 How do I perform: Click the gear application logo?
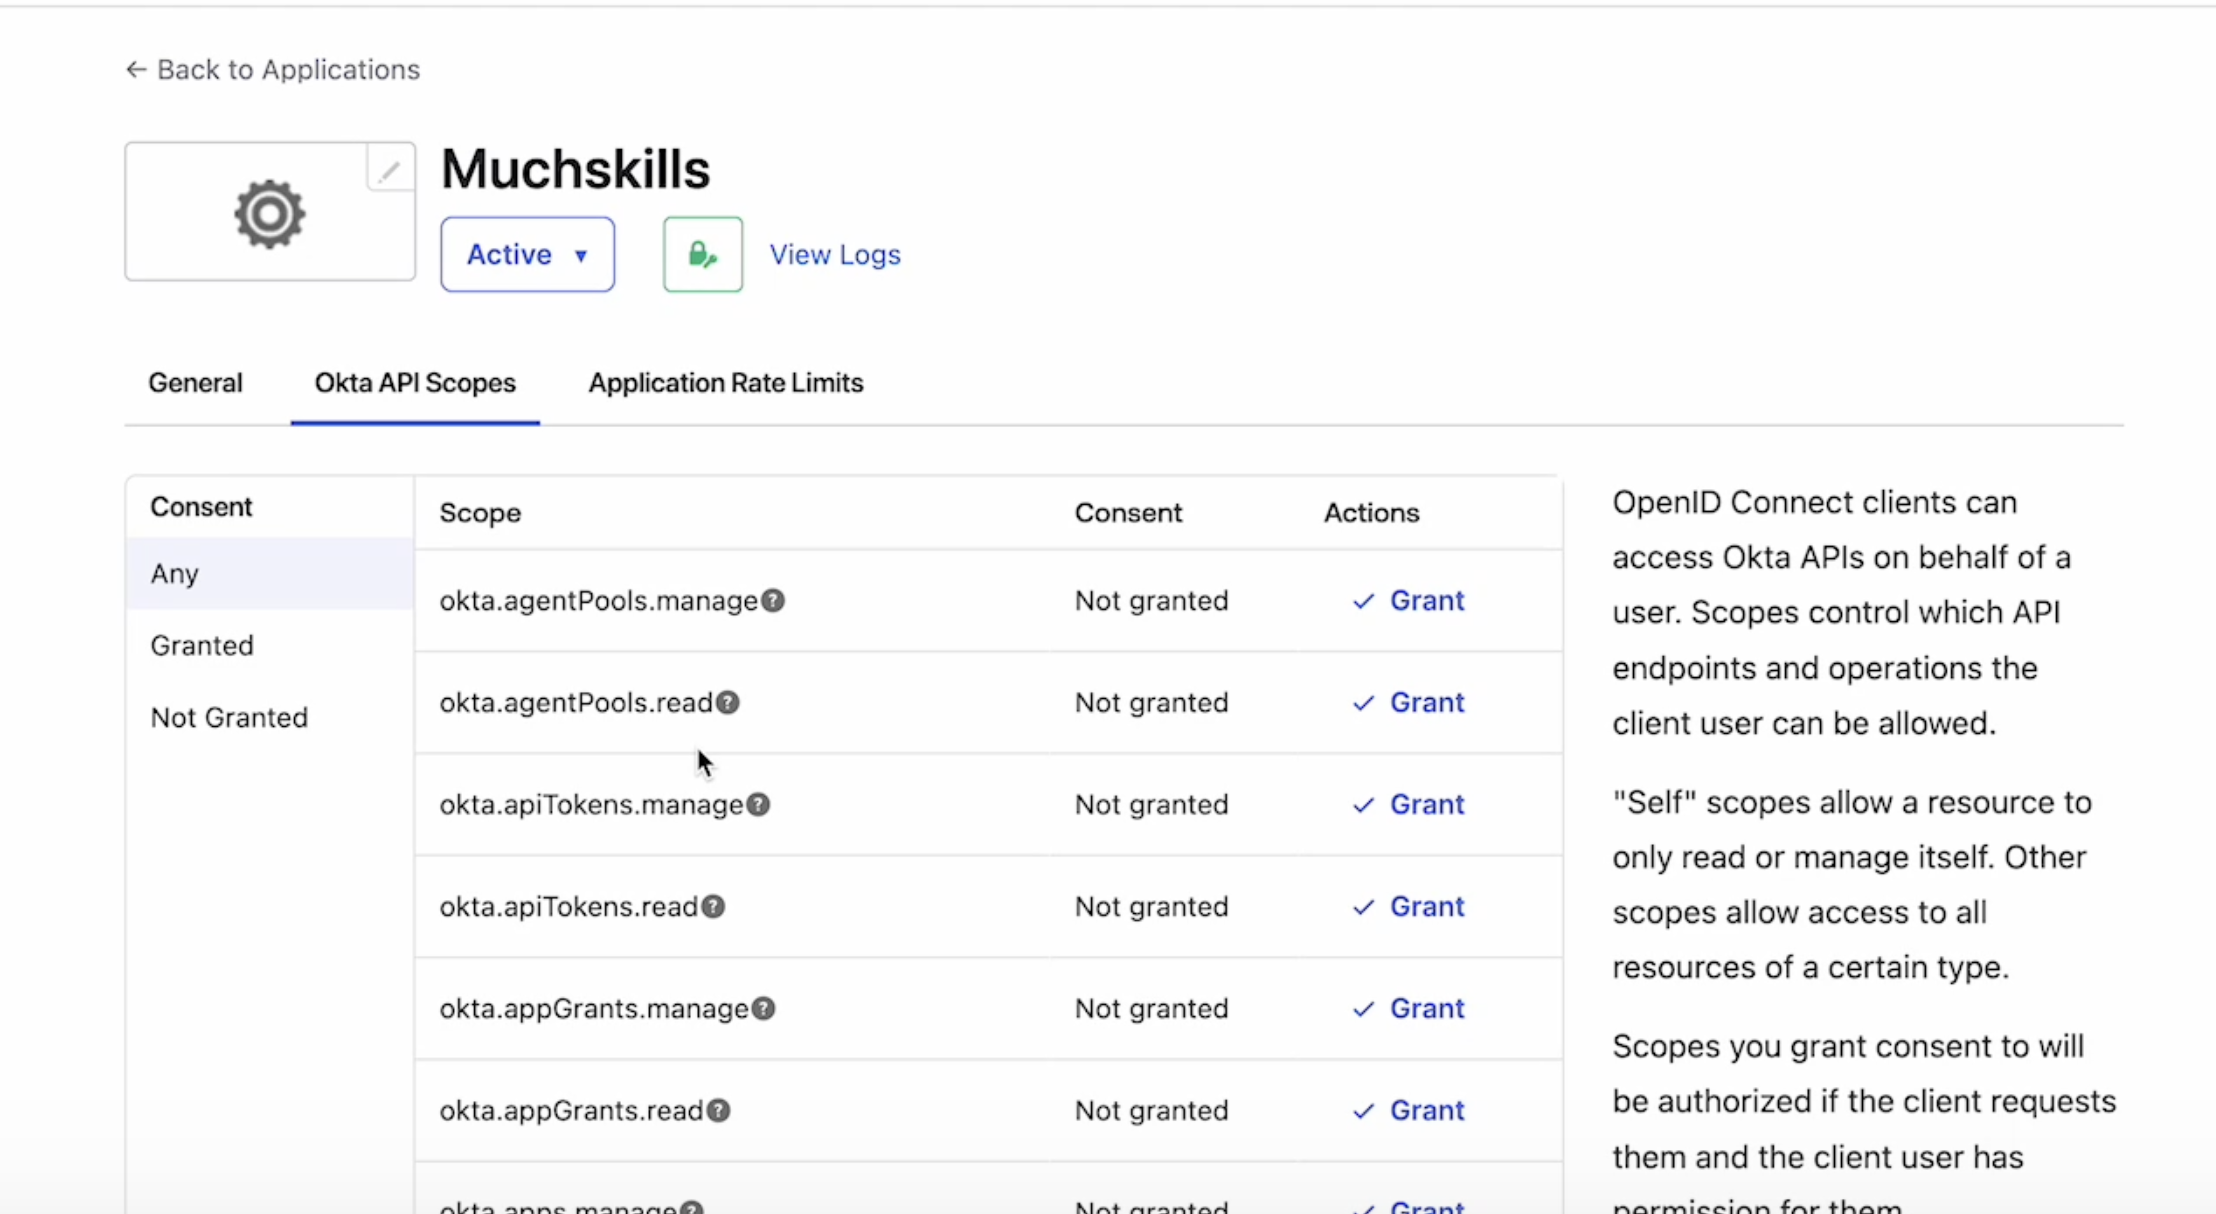(269, 213)
